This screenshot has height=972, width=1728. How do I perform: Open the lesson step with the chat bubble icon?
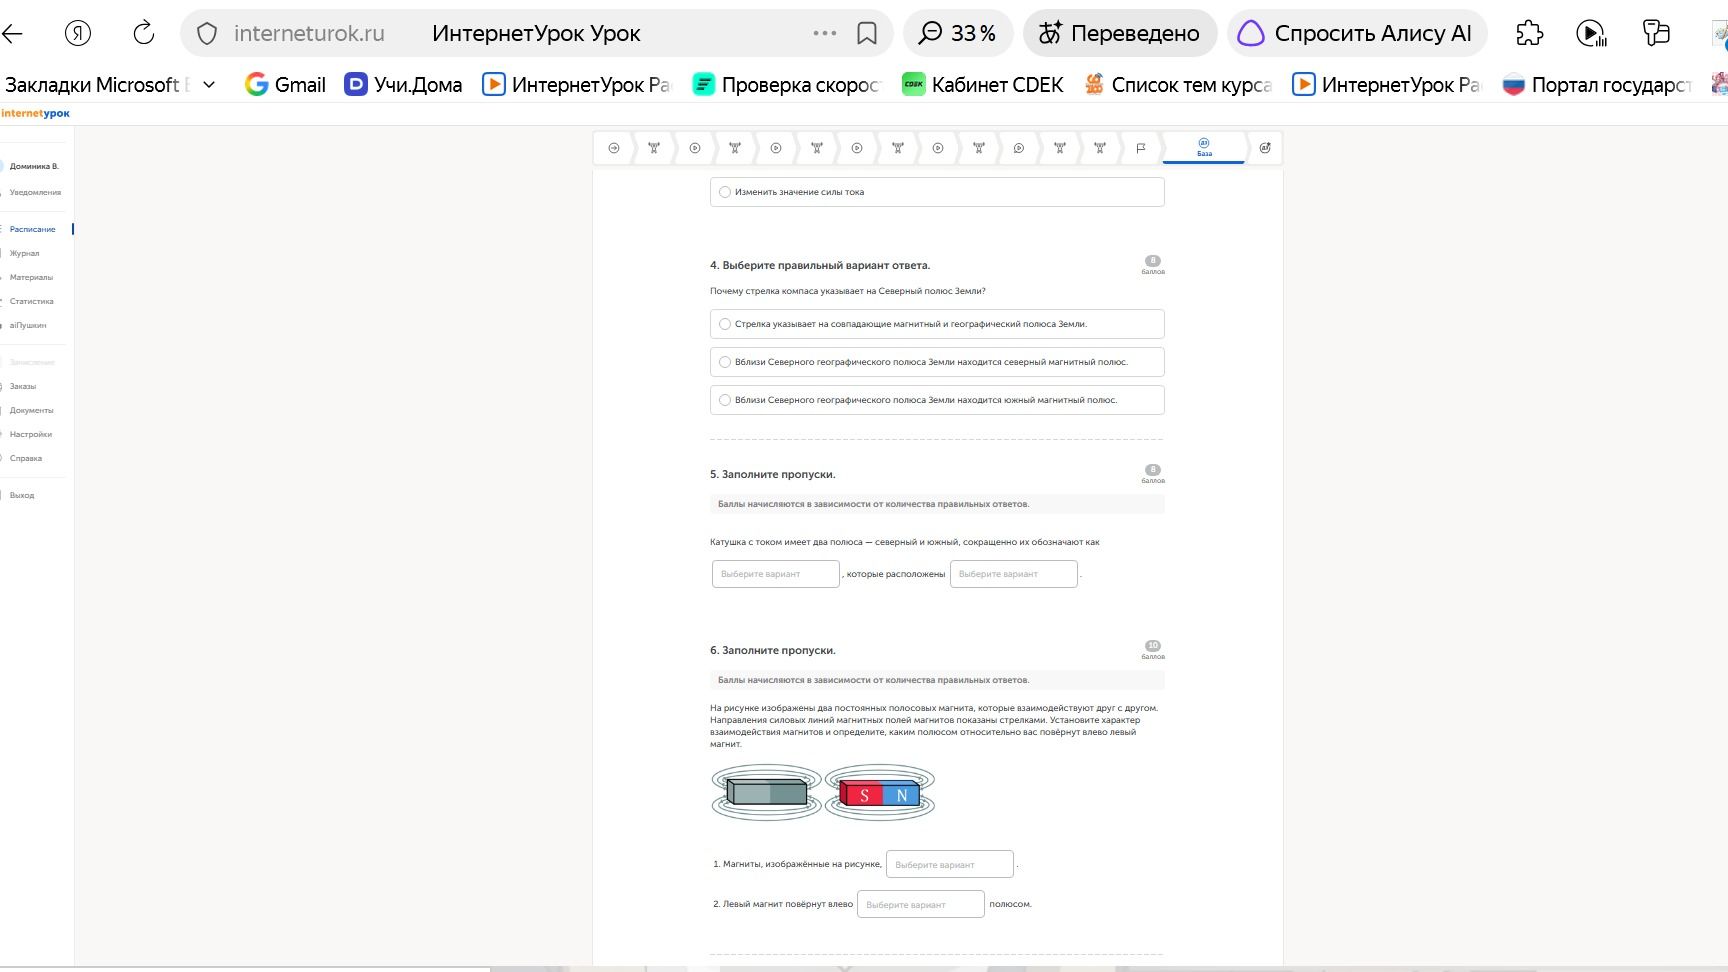pos(1019,148)
